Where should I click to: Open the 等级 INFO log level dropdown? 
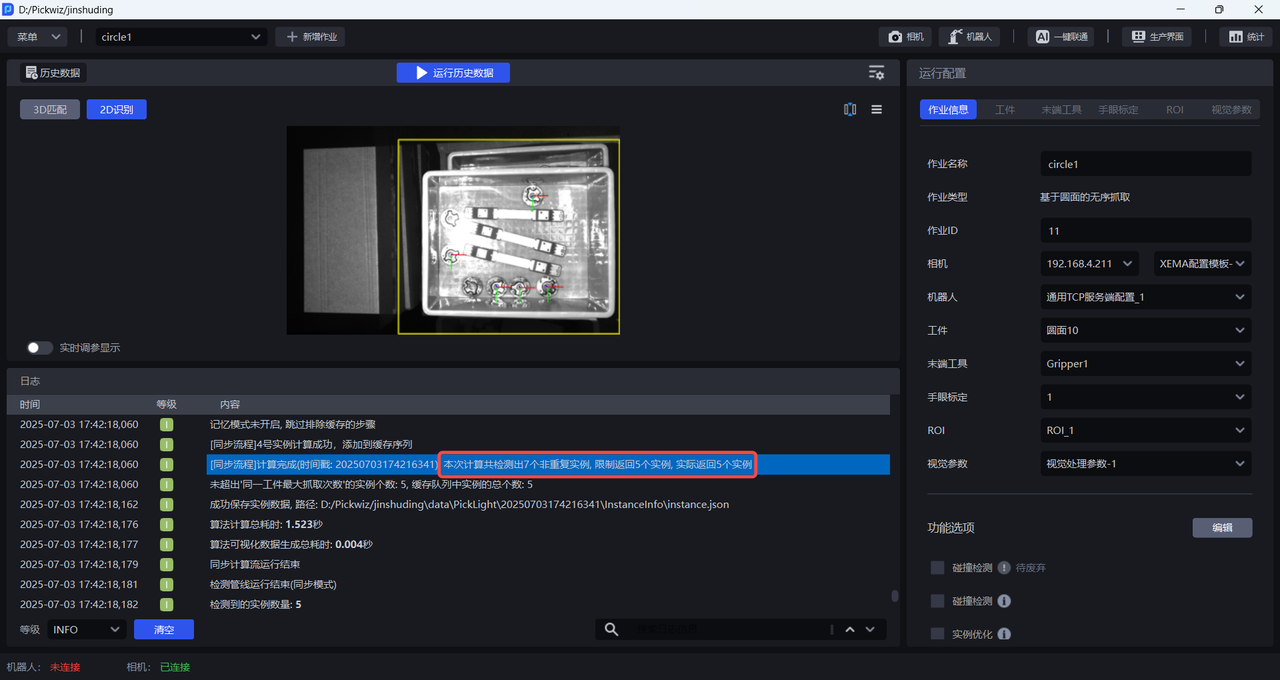click(x=86, y=629)
